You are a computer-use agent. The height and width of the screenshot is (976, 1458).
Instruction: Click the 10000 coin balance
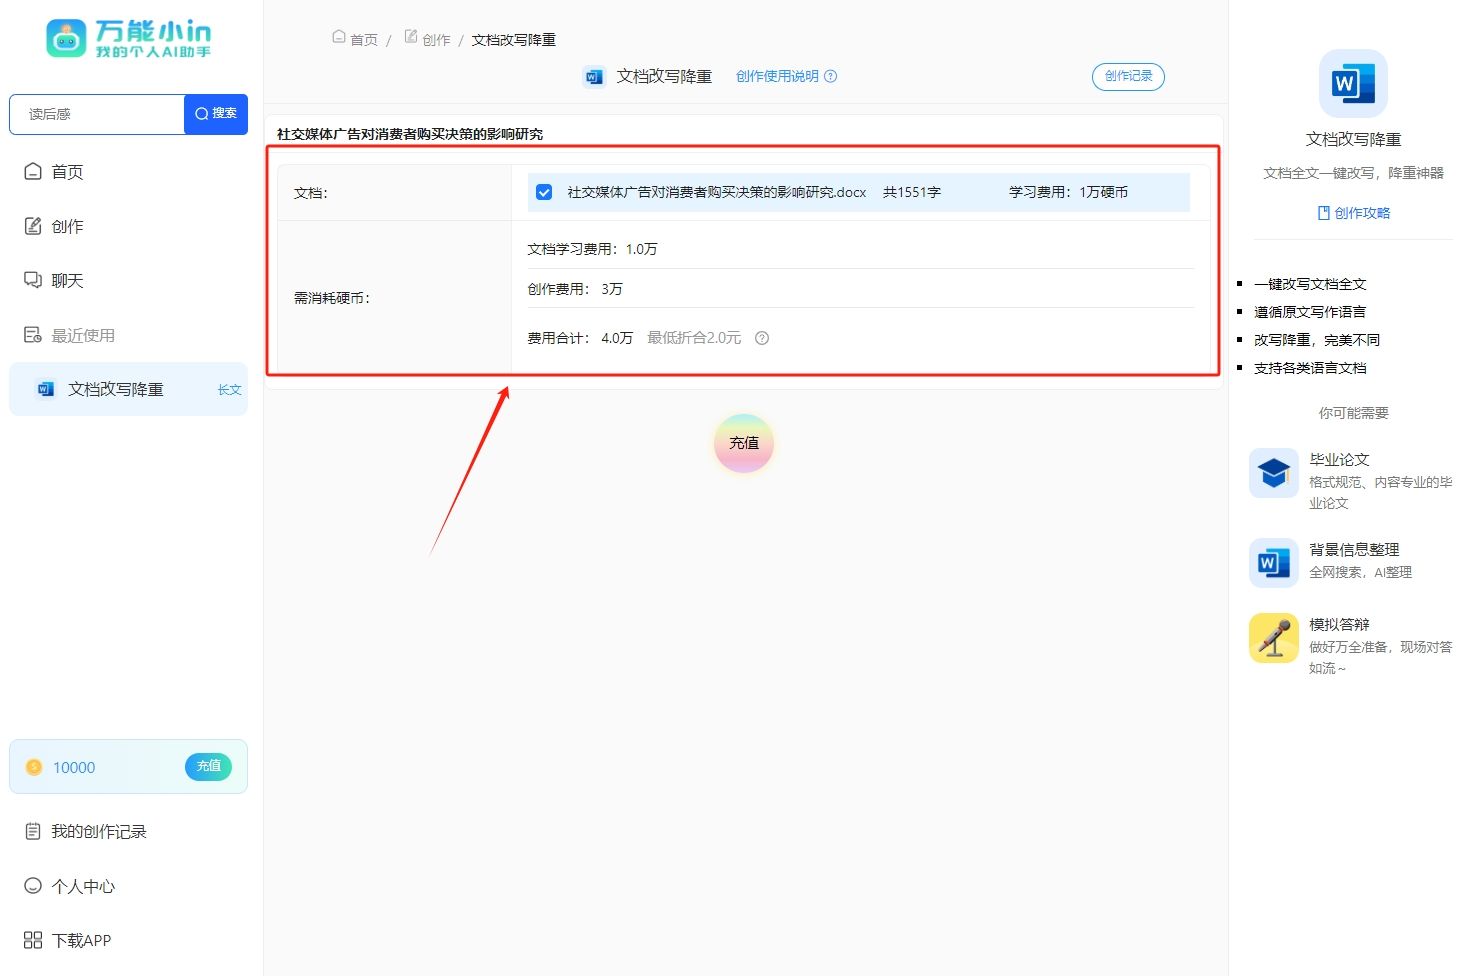[x=74, y=767]
